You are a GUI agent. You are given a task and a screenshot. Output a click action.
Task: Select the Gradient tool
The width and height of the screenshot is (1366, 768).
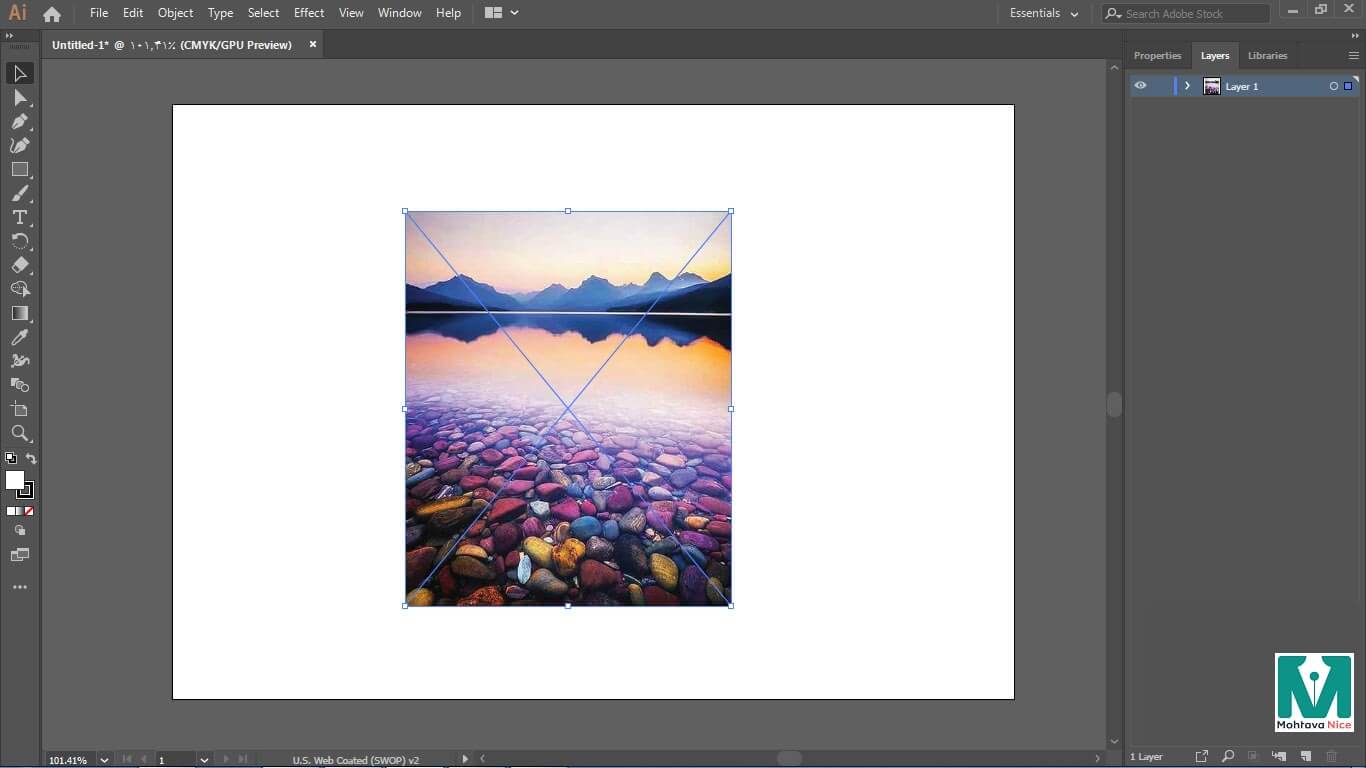pos(20,314)
